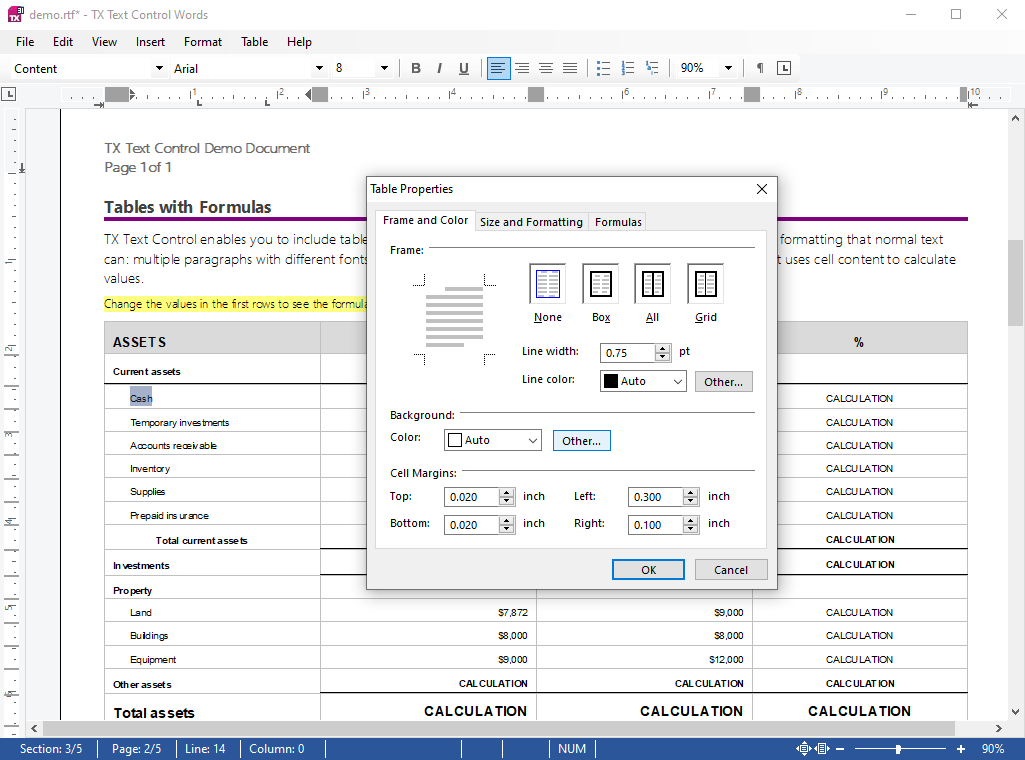The image size is (1025, 760).
Task: Click Other... next to the Line color
Action: (723, 382)
